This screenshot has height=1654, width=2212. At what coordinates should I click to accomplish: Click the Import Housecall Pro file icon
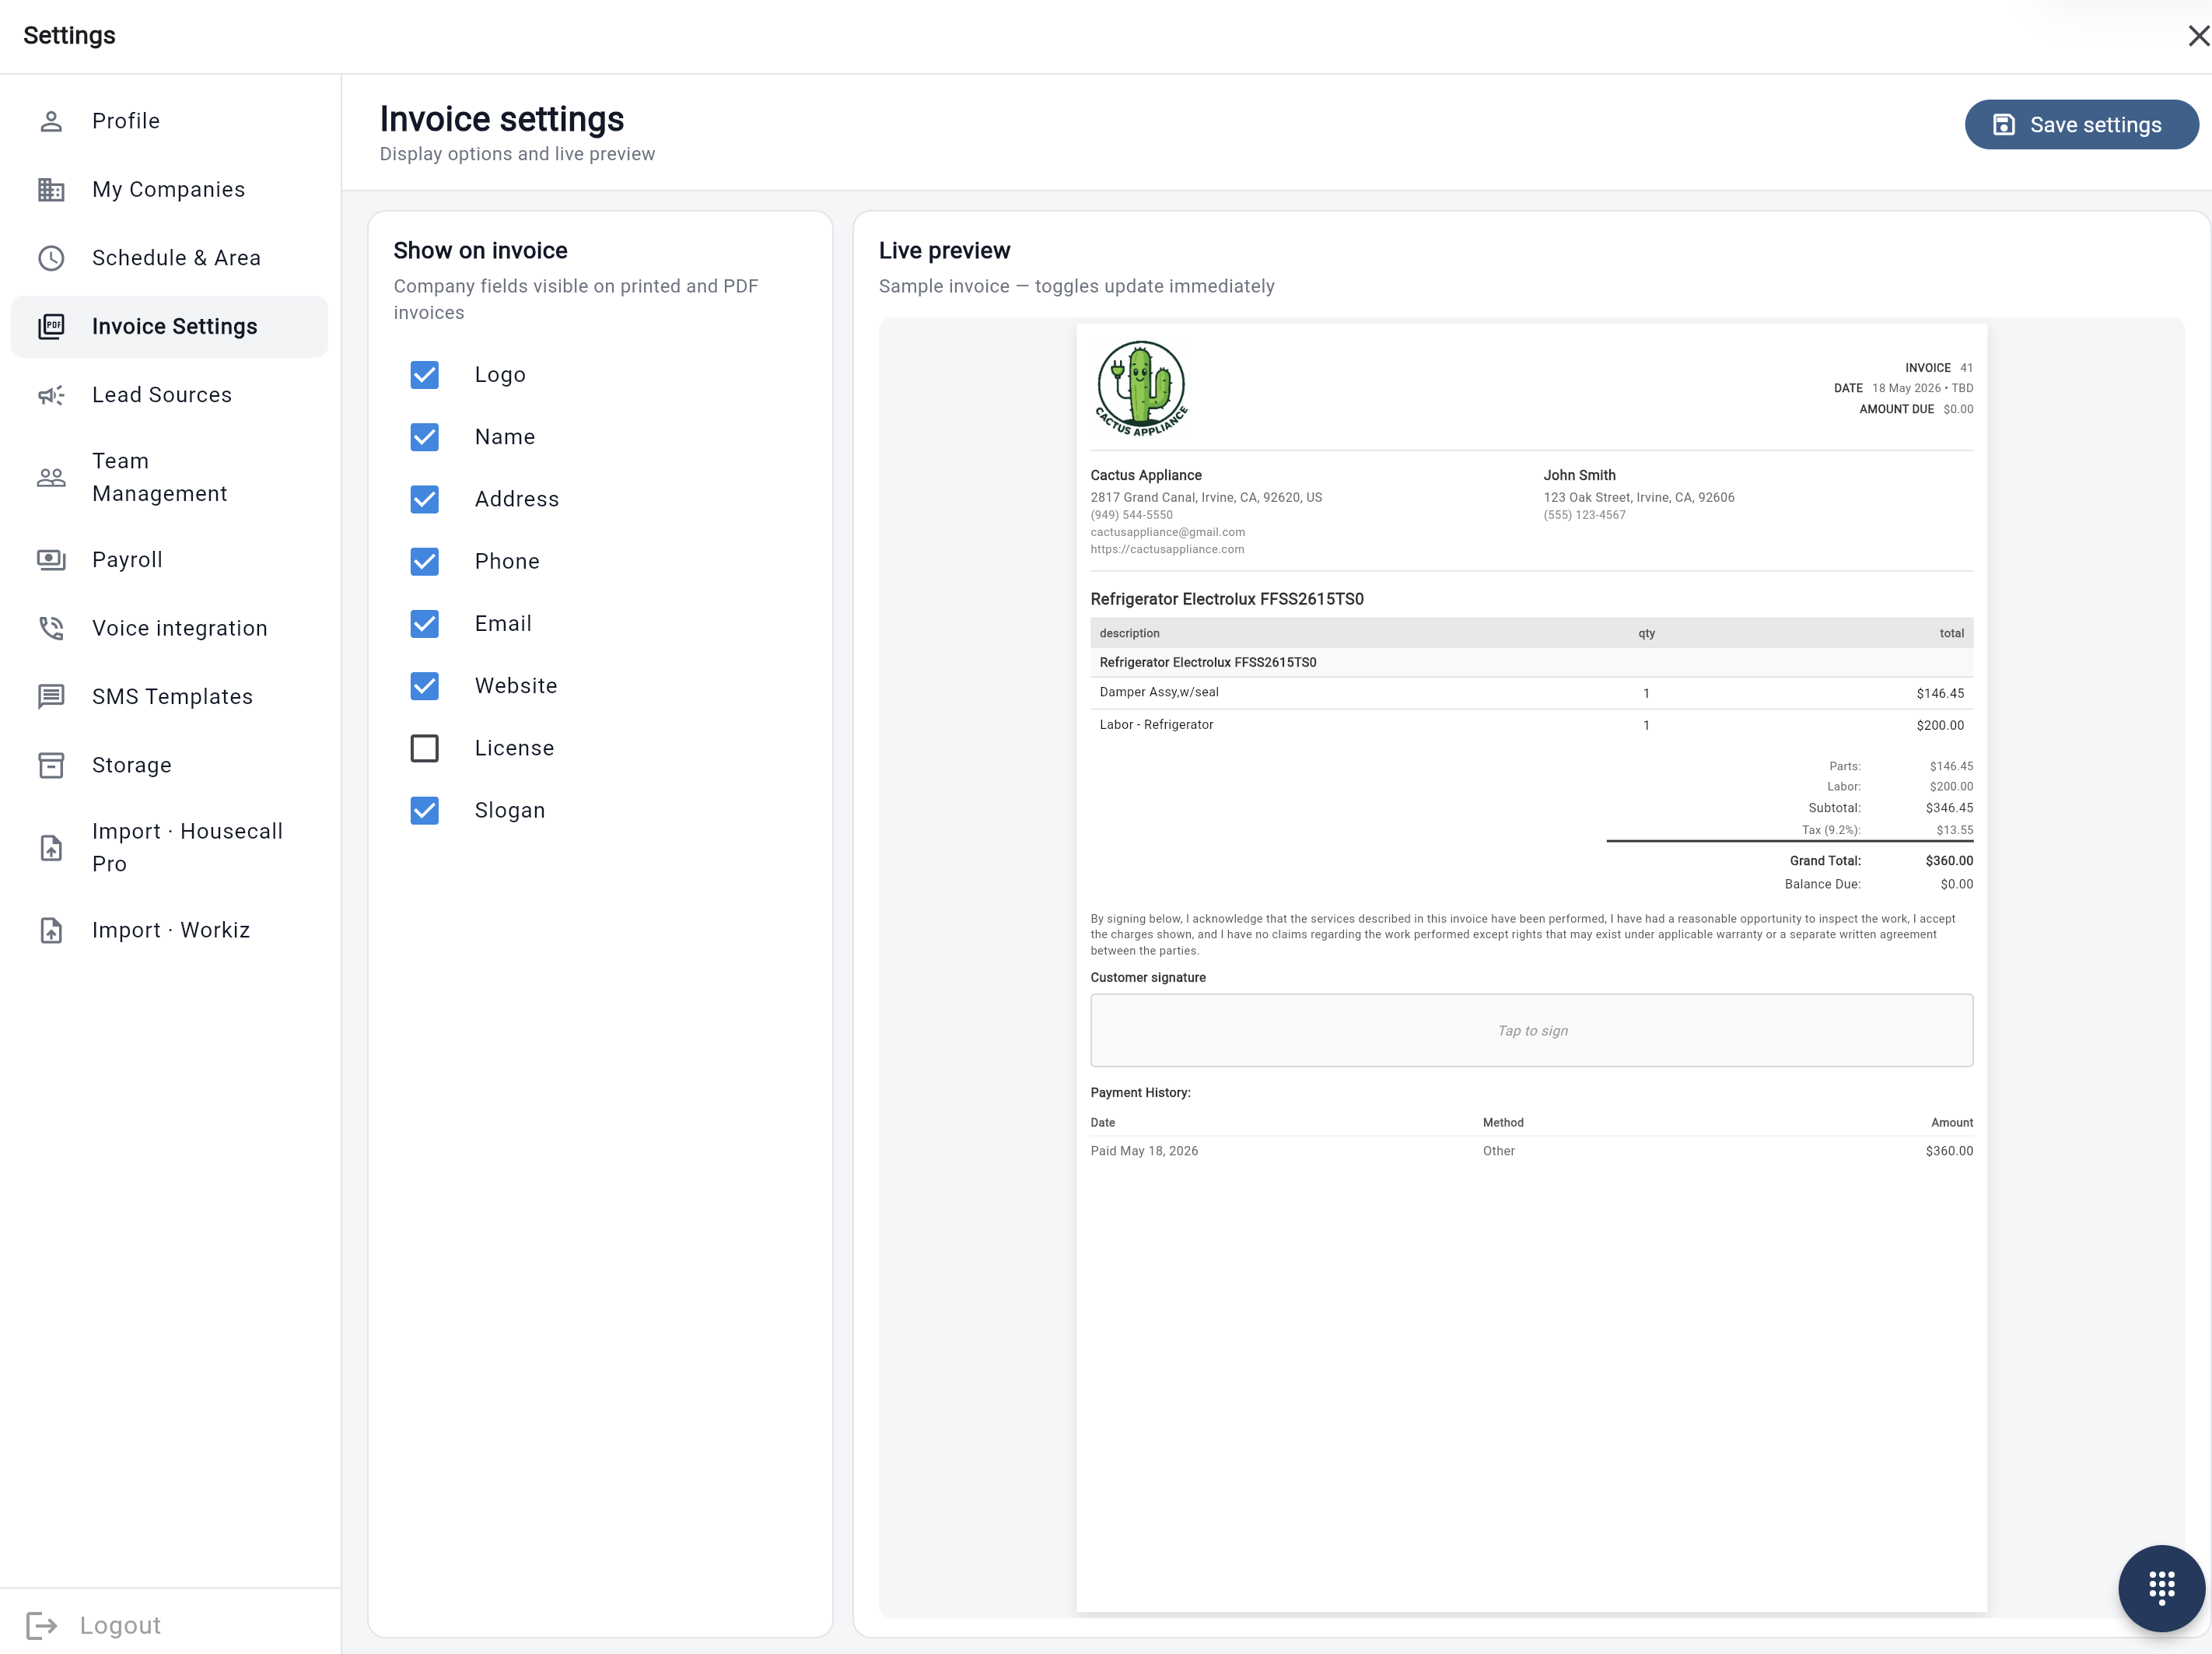click(51, 848)
